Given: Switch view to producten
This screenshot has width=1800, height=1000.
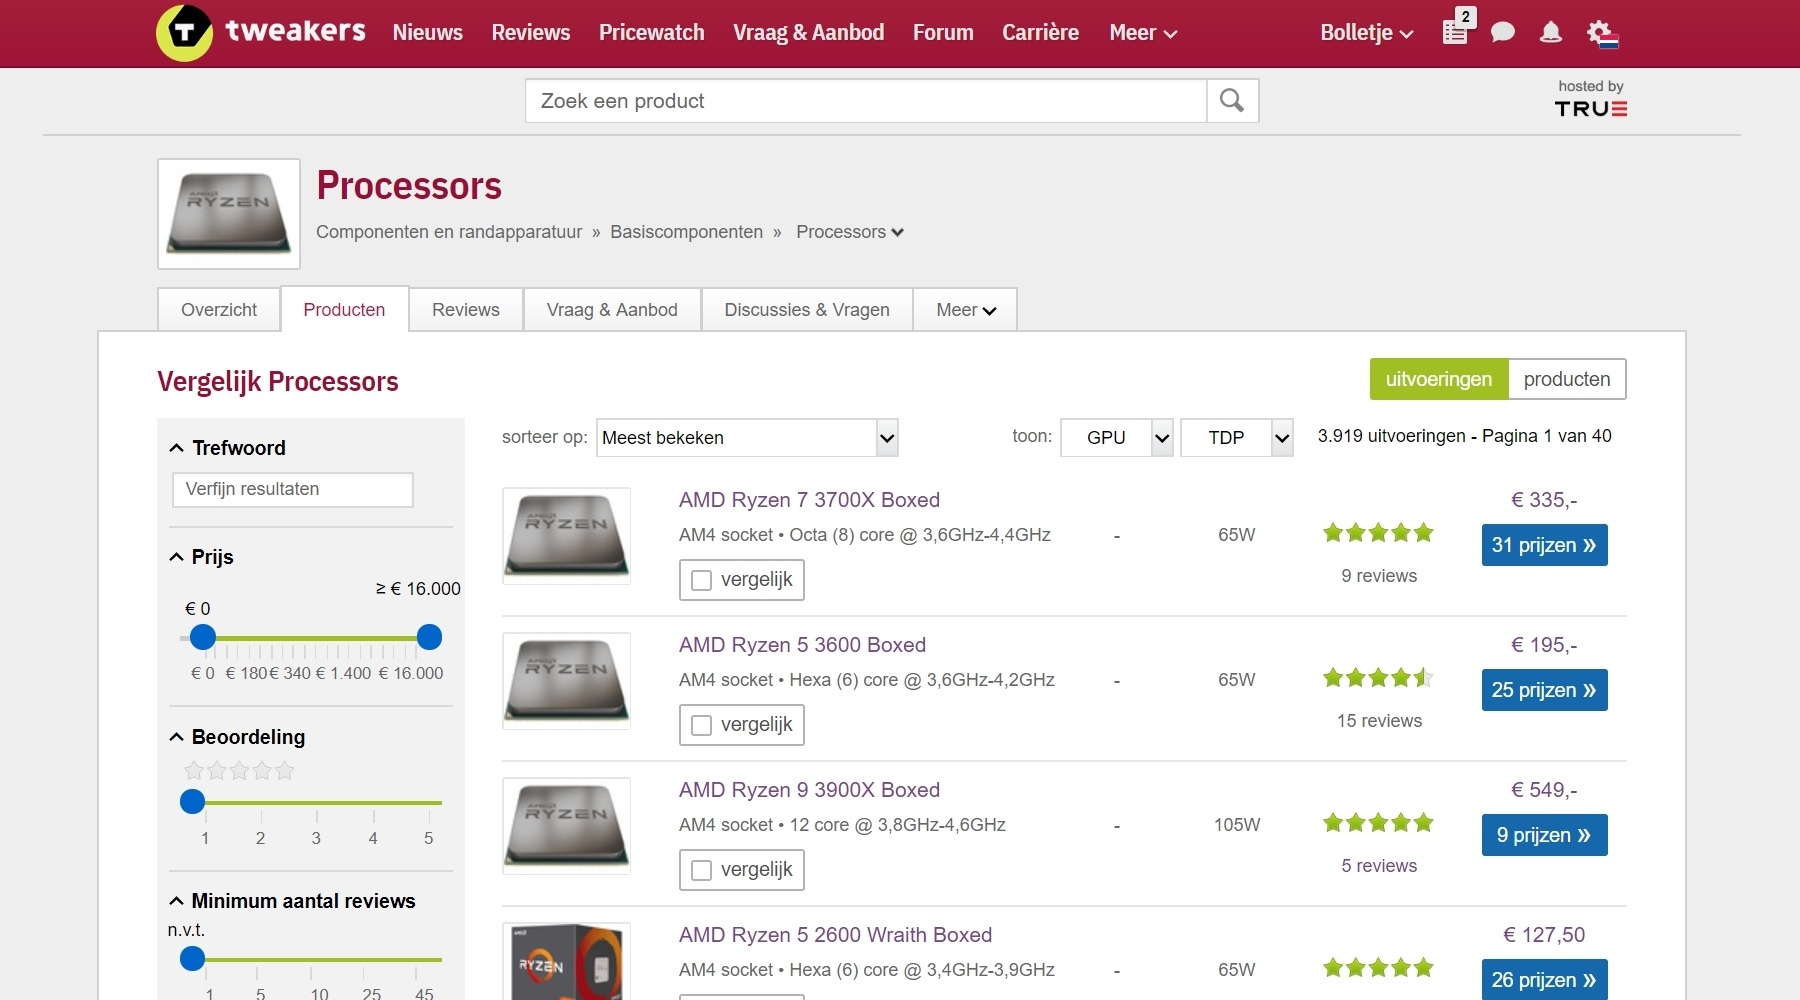Looking at the screenshot, I should [x=1567, y=379].
